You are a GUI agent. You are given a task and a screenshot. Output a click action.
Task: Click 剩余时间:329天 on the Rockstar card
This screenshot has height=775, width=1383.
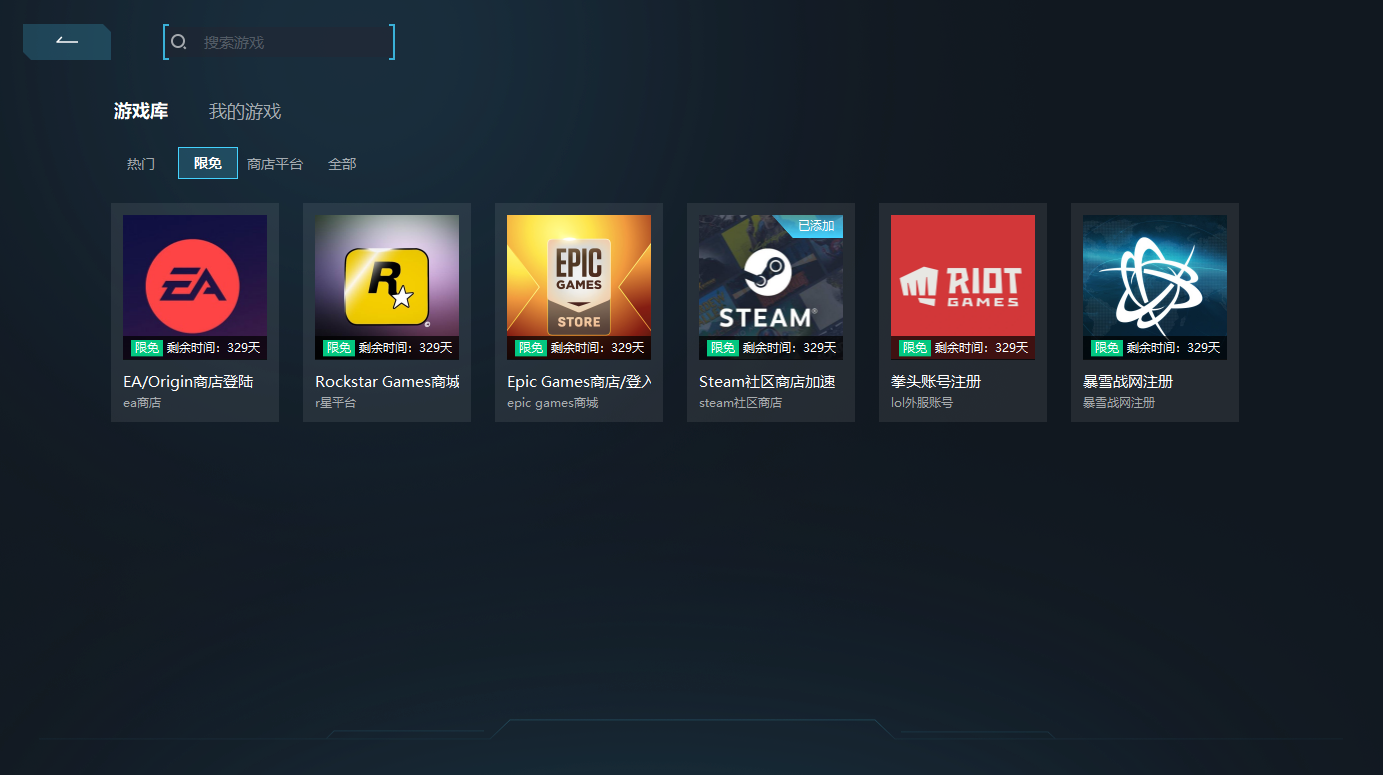(x=406, y=348)
